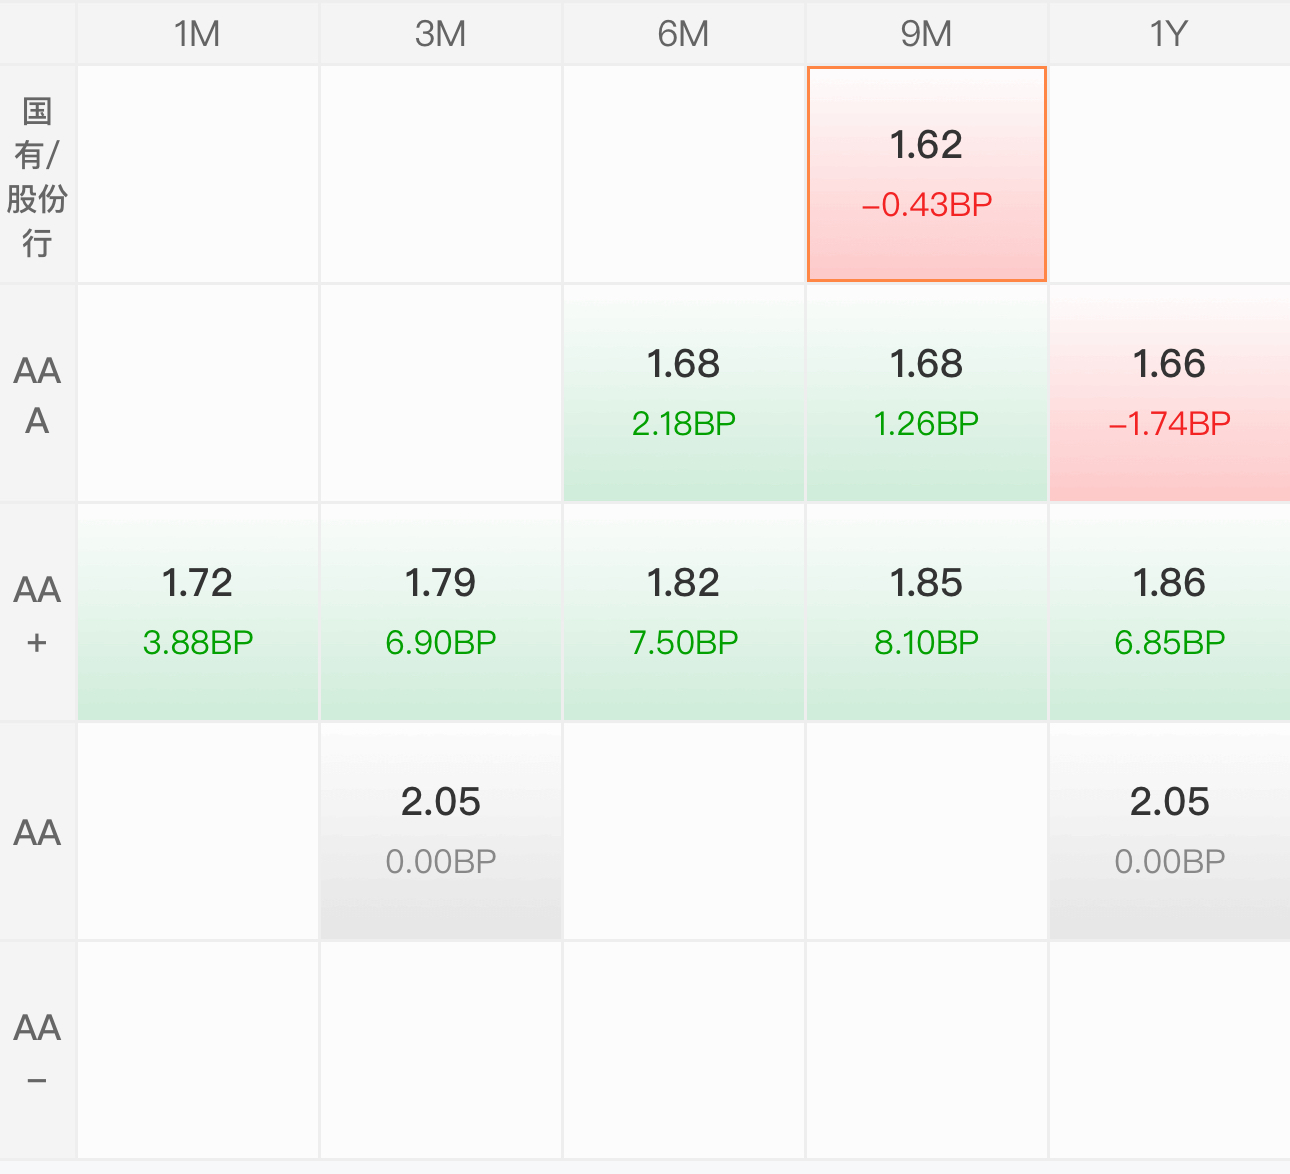Select the AAA rating row label
Image resolution: width=1290 pixels, height=1174 pixels.
click(37, 394)
